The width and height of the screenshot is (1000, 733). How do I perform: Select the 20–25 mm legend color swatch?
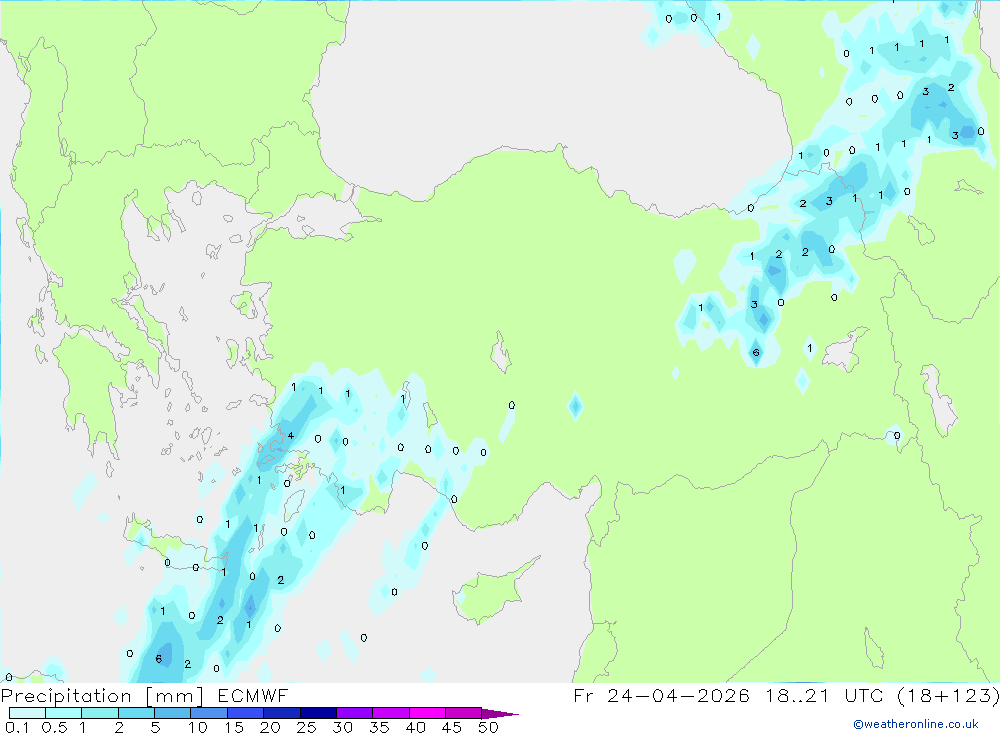(282, 713)
